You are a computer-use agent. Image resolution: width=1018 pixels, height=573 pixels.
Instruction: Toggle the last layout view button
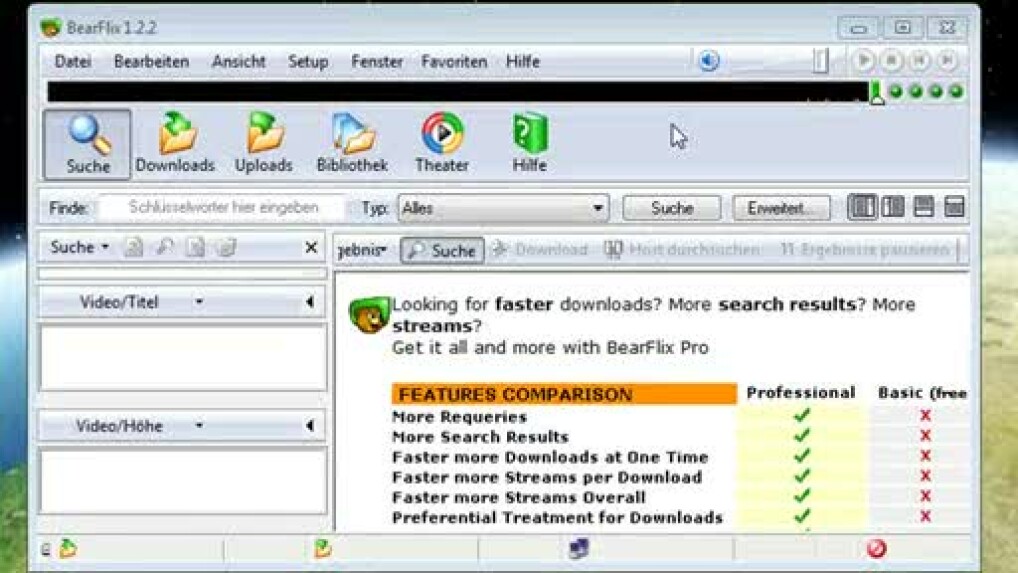pyautogui.click(x=954, y=207)
